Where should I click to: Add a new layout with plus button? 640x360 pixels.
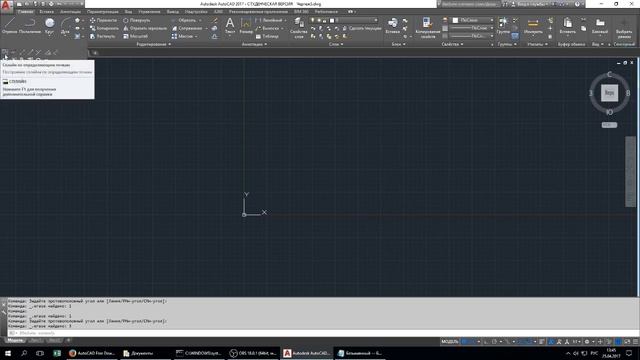pyautogui.click(x=68, y=340)
